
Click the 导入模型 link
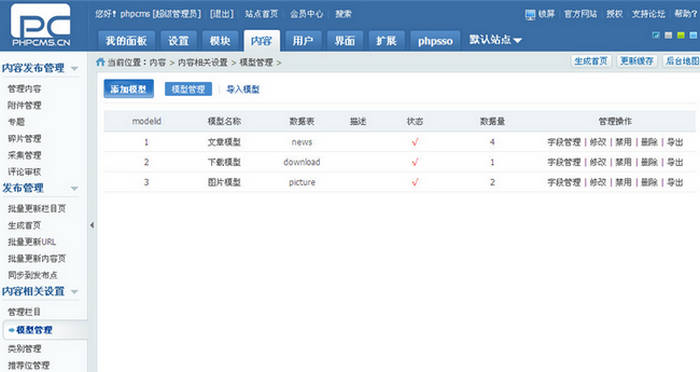tap(243, 89)
